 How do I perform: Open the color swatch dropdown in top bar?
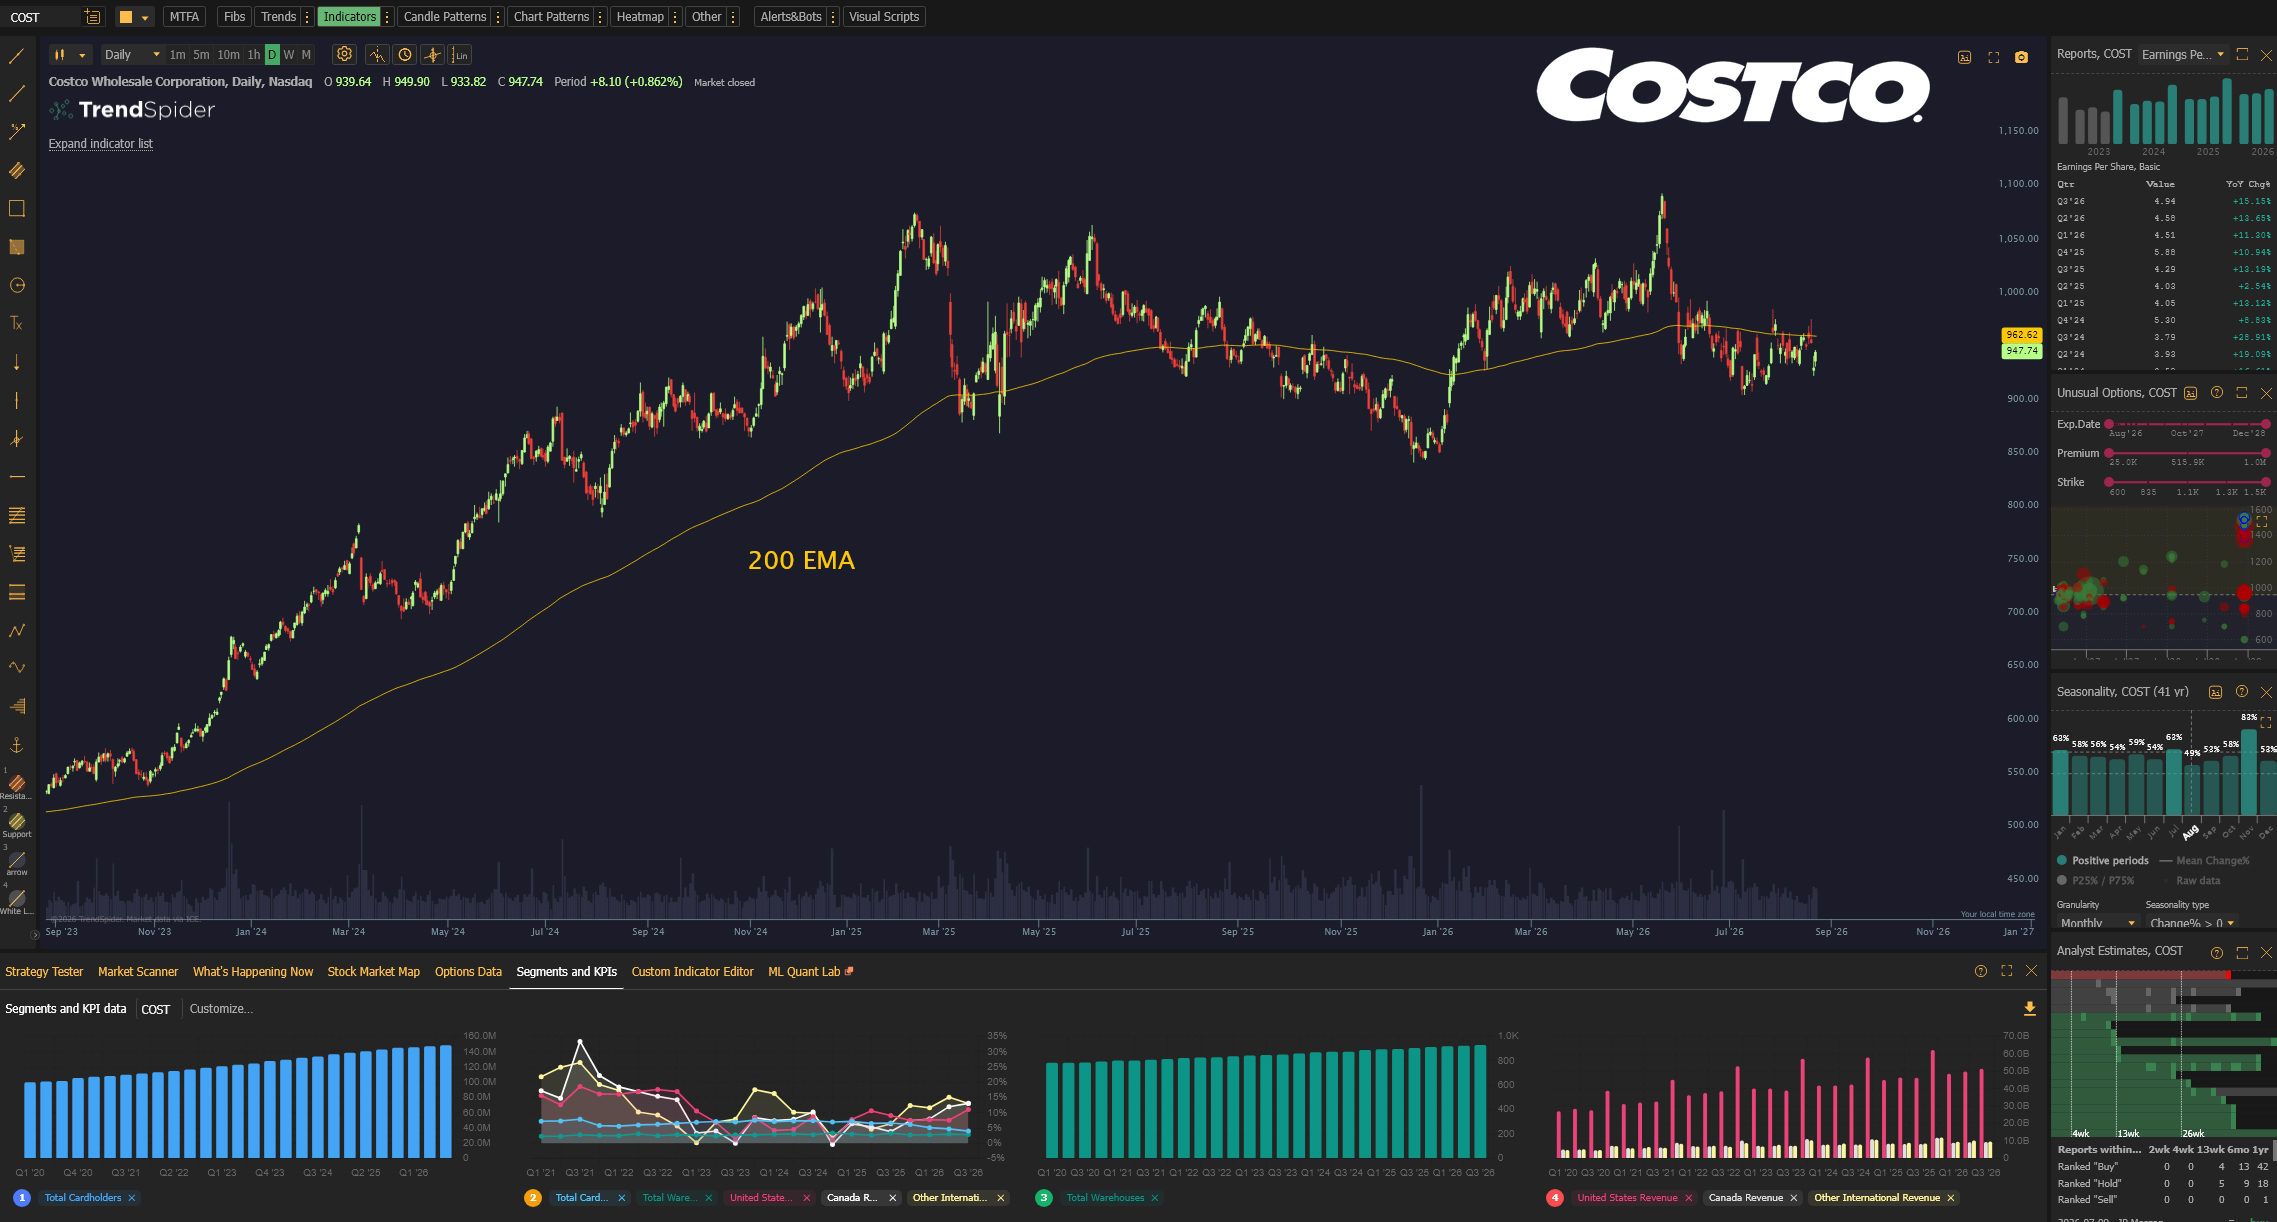coord(134,17)
